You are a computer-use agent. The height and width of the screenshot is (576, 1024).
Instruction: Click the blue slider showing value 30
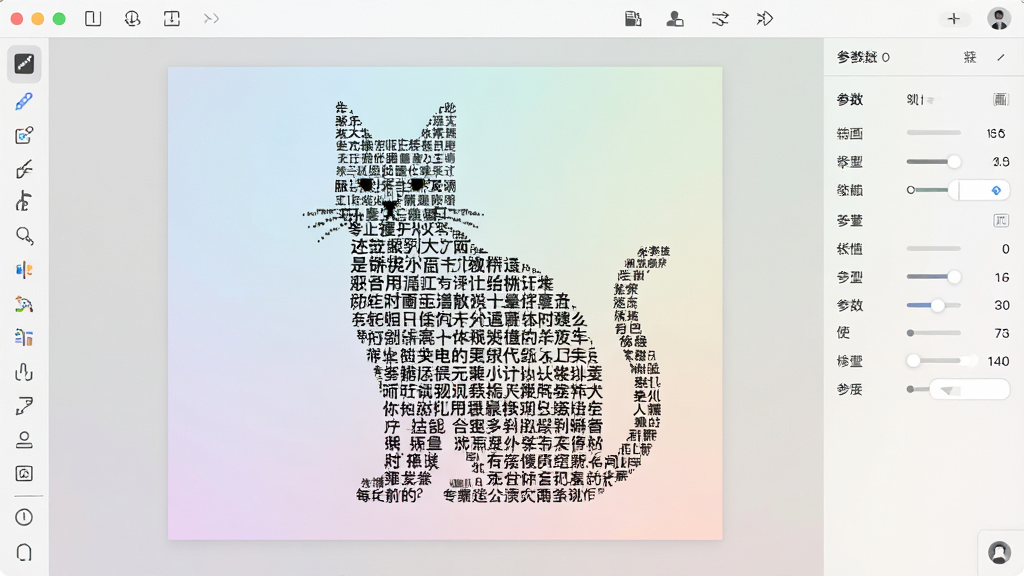pos(933,305)
